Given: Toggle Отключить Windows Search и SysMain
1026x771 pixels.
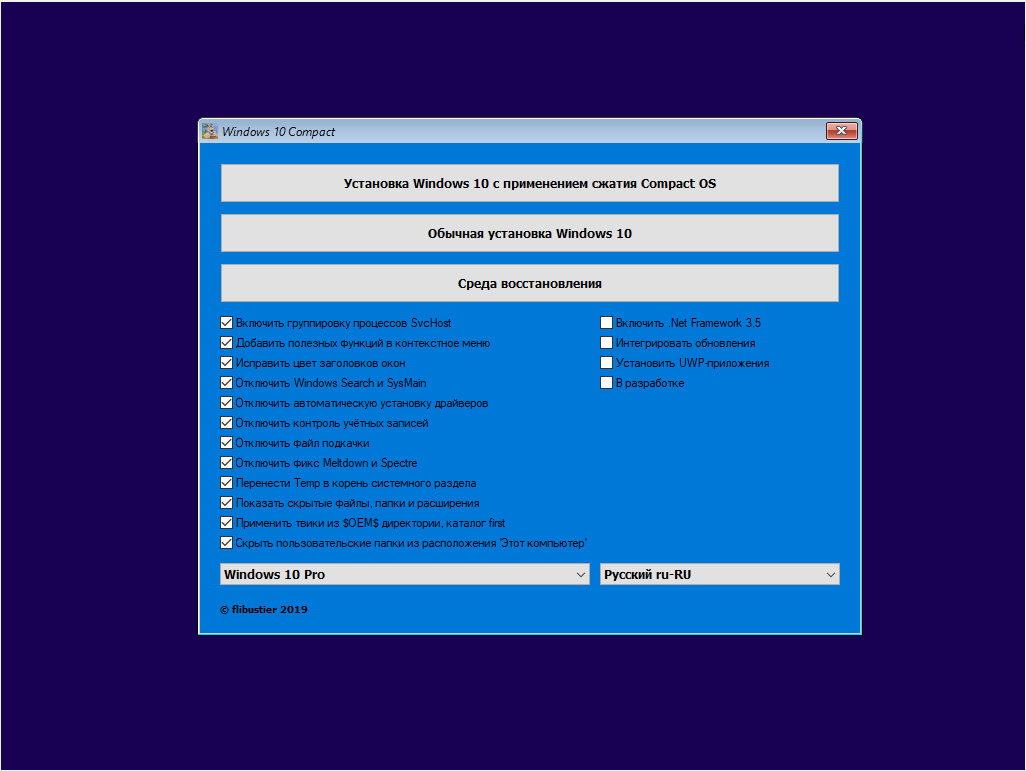Looking at the screenshot, I should click(226, 383).
